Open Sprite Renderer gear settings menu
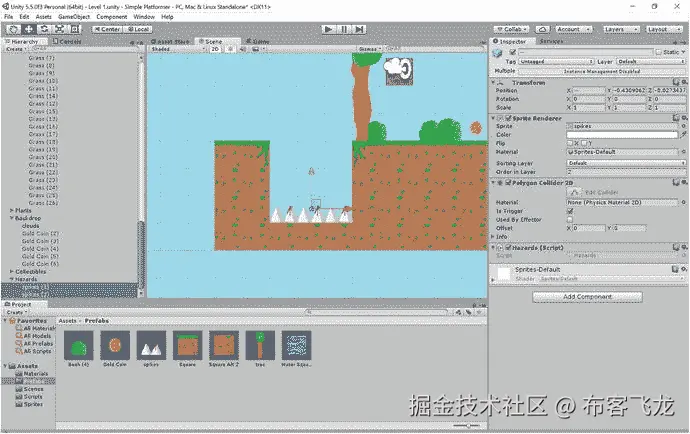This screenshot has height=434, width=690. [x=684, y=118]
